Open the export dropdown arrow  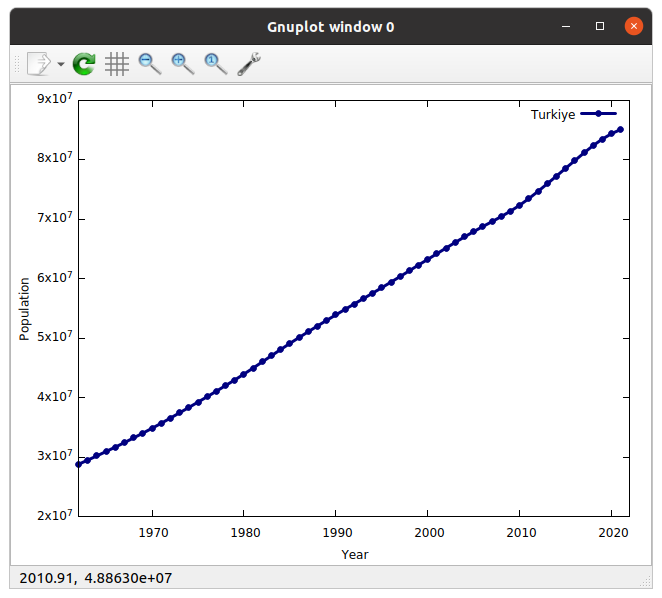click(x=61, y=64)
